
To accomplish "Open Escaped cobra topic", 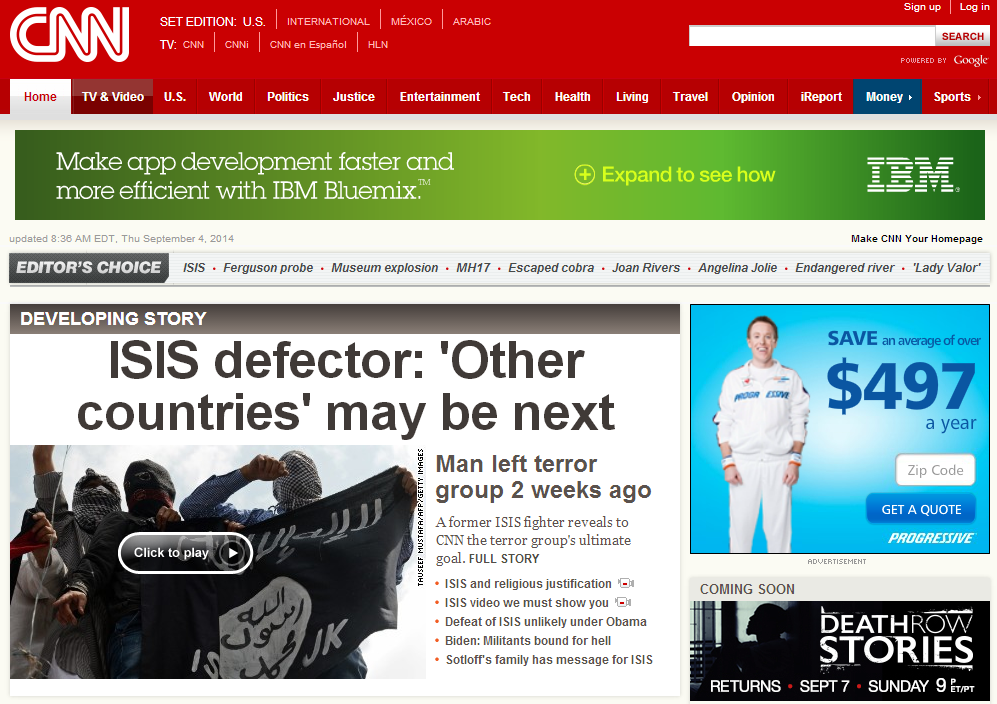I will [x=551, y=268].
